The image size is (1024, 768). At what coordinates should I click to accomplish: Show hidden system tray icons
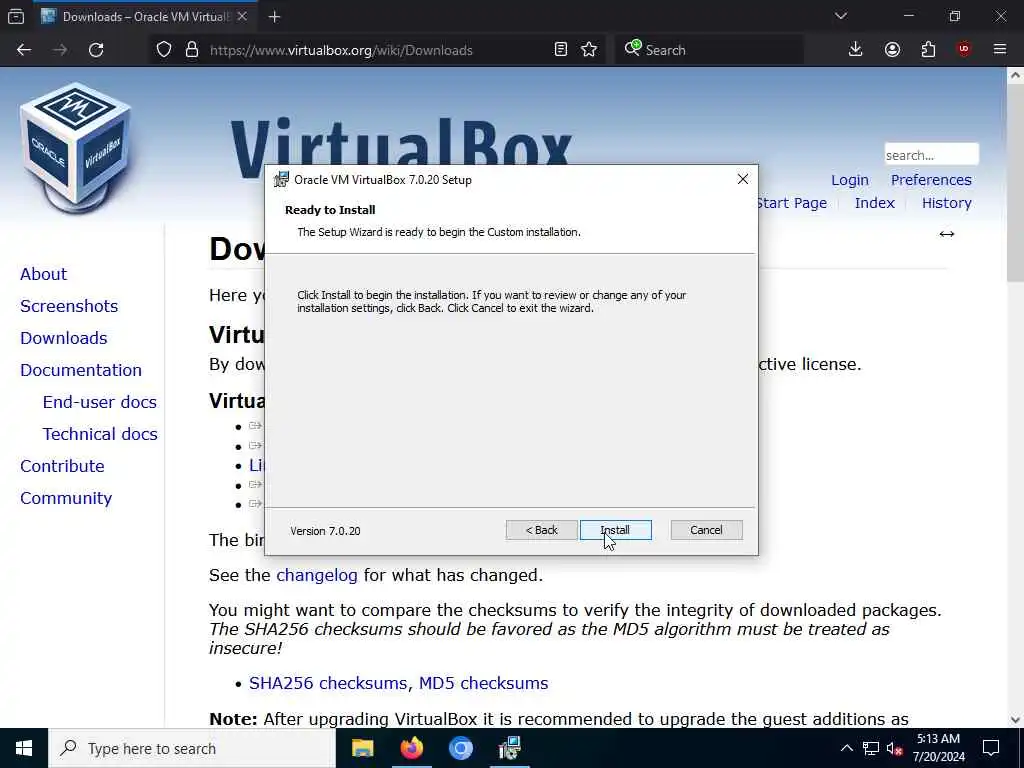[x=846, y=748]
